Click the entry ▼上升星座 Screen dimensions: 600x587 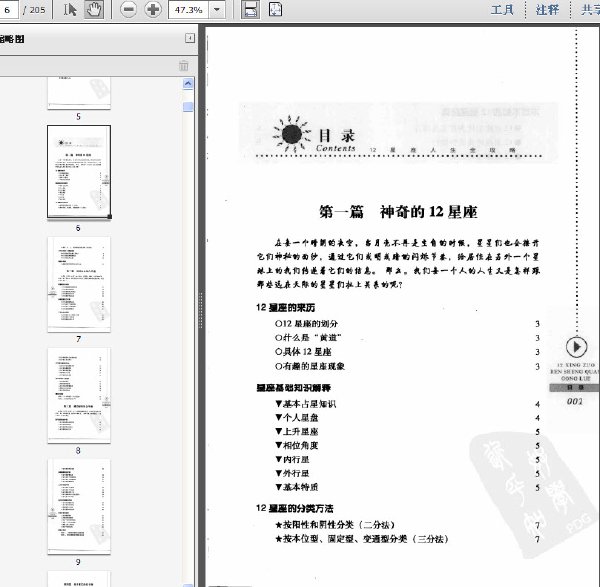coord(297,432)
